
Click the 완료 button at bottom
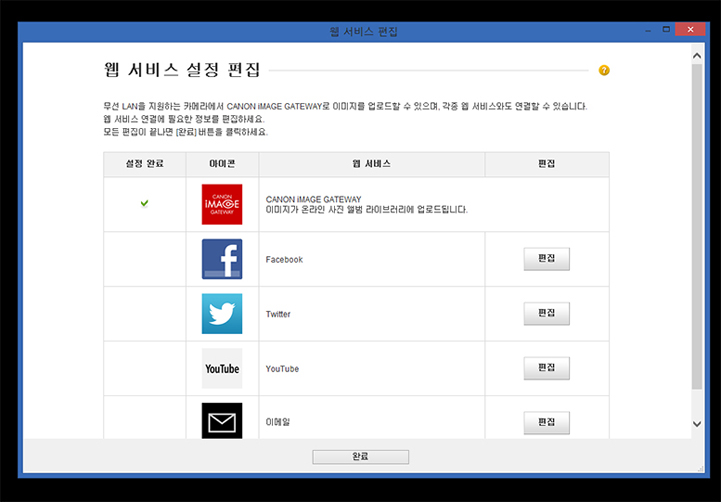360,456
